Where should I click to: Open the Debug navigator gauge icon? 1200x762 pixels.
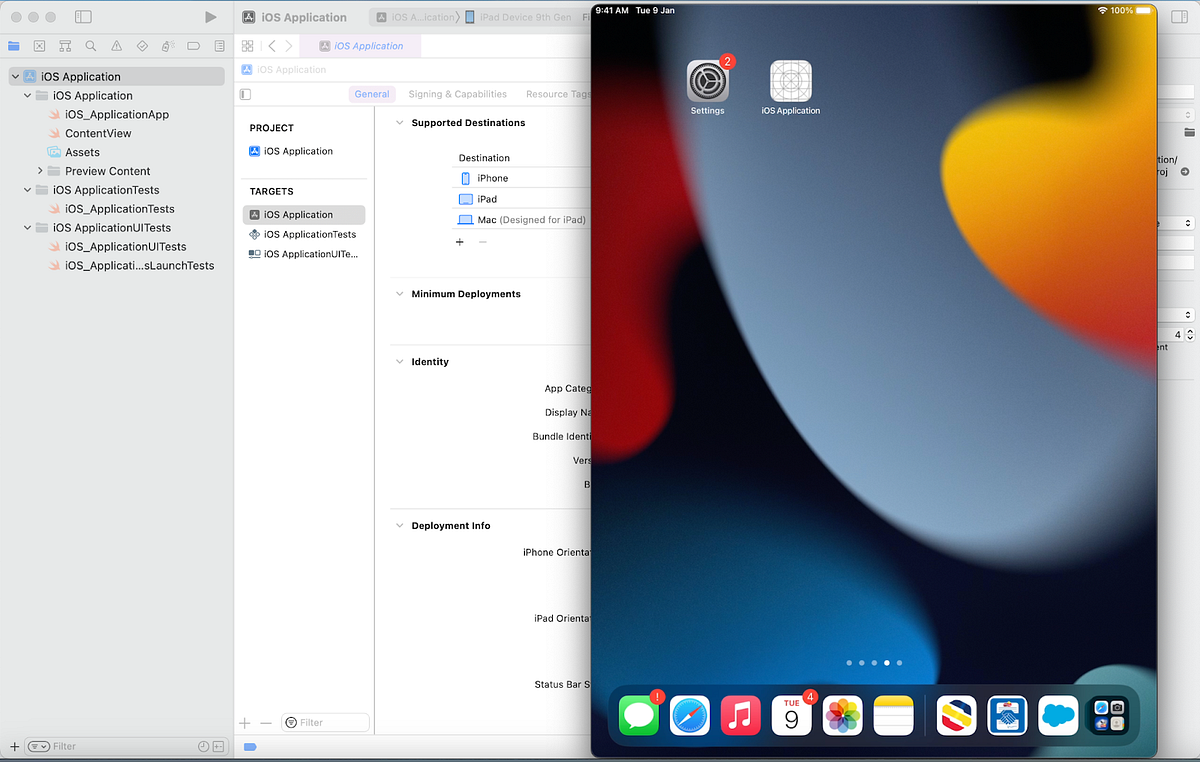[x=167, y=46]
